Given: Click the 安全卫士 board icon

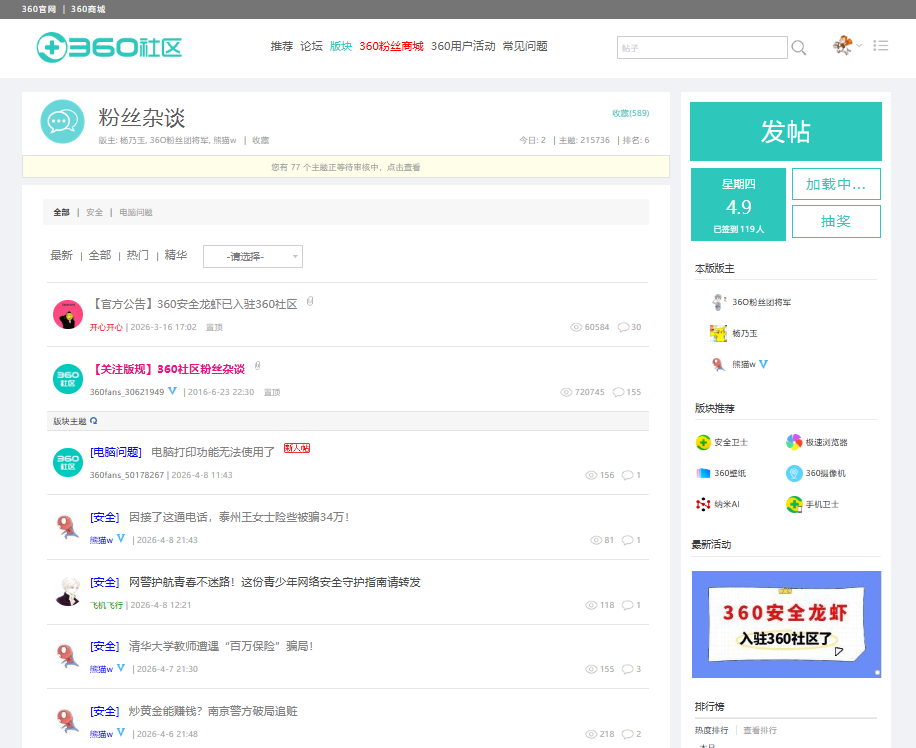Looking at the screenshot, I should tap(703, 442).
